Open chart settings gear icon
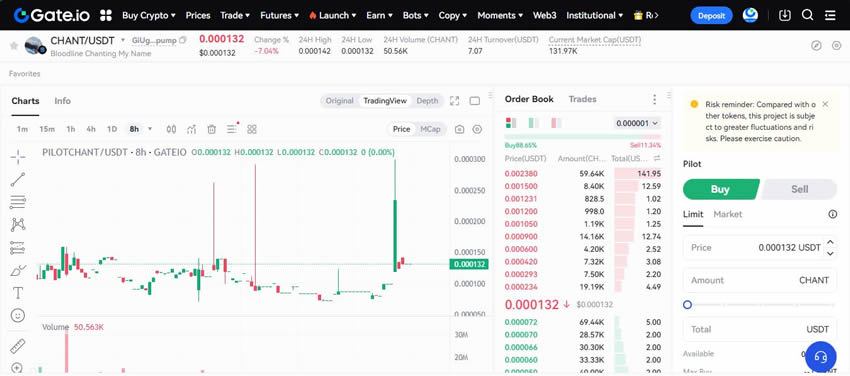This screenshot has height=376, width=850. (x=477, y=129)
